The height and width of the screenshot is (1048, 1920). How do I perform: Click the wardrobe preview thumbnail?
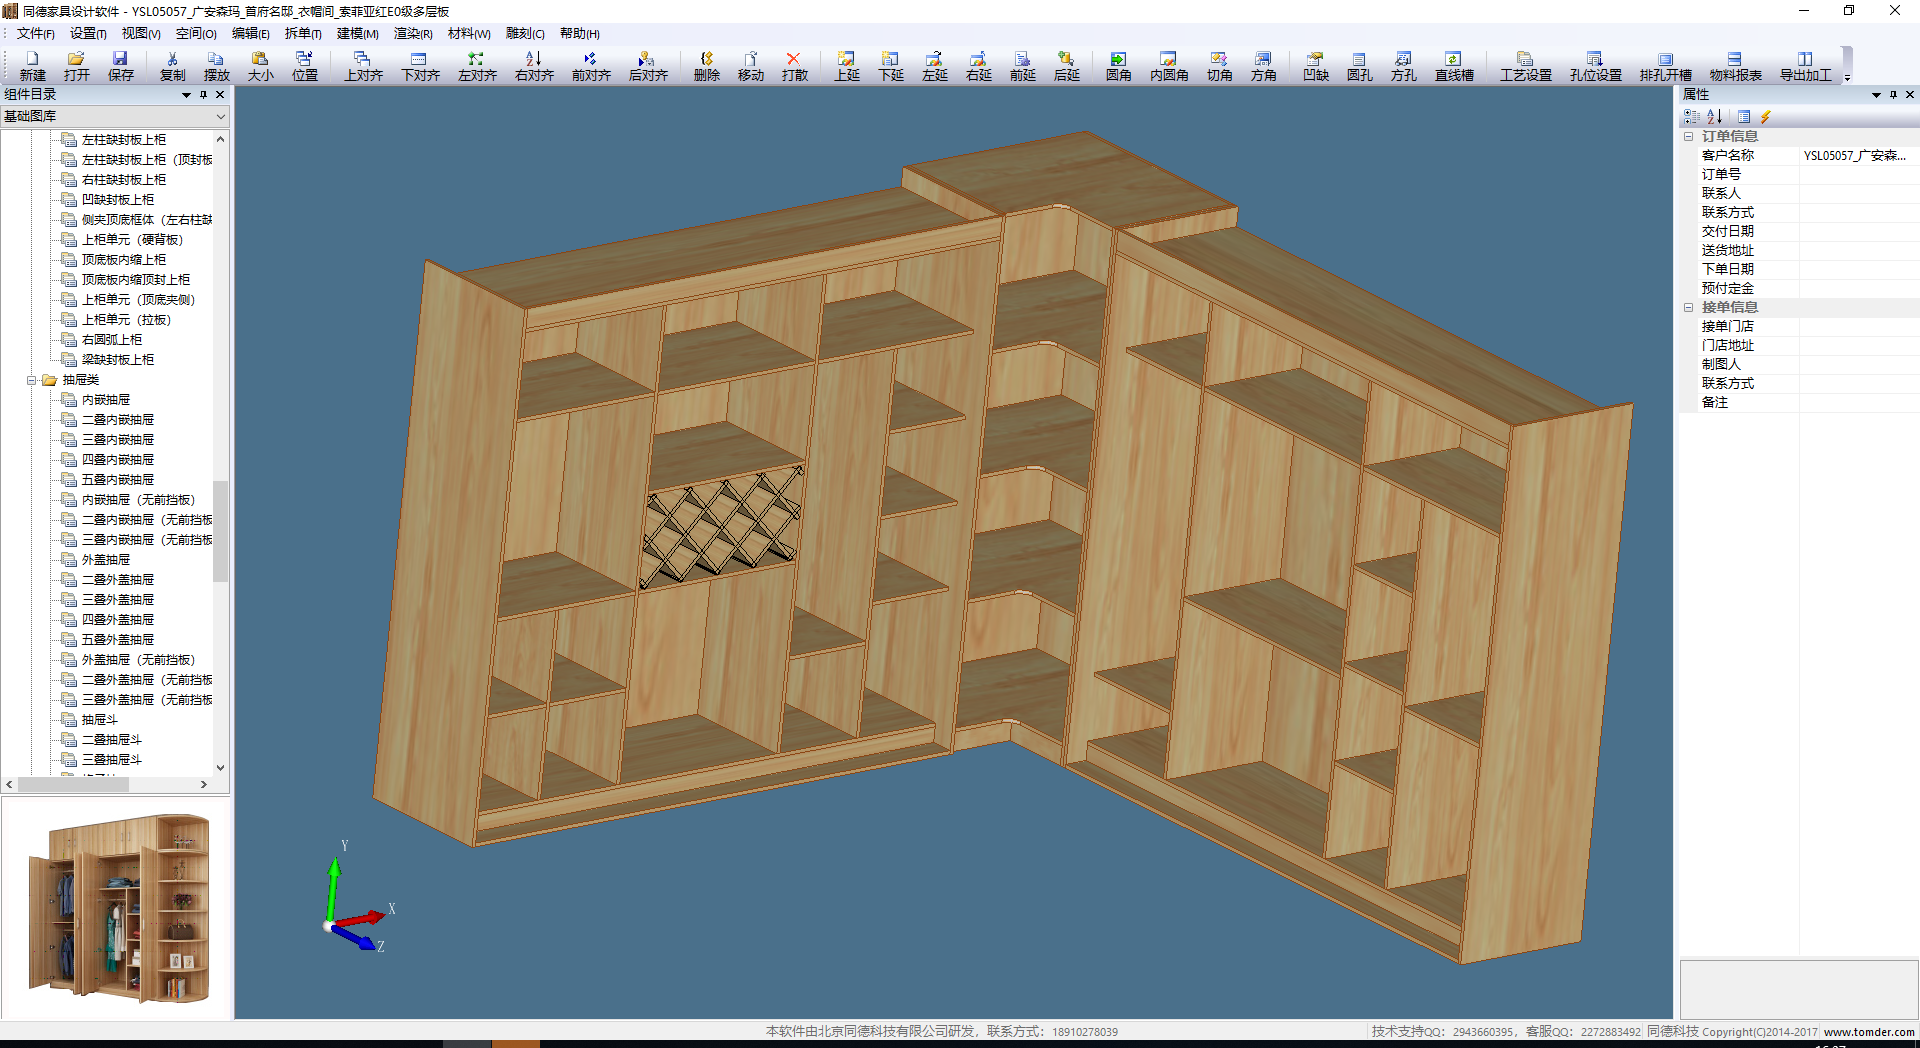point(116,908)
